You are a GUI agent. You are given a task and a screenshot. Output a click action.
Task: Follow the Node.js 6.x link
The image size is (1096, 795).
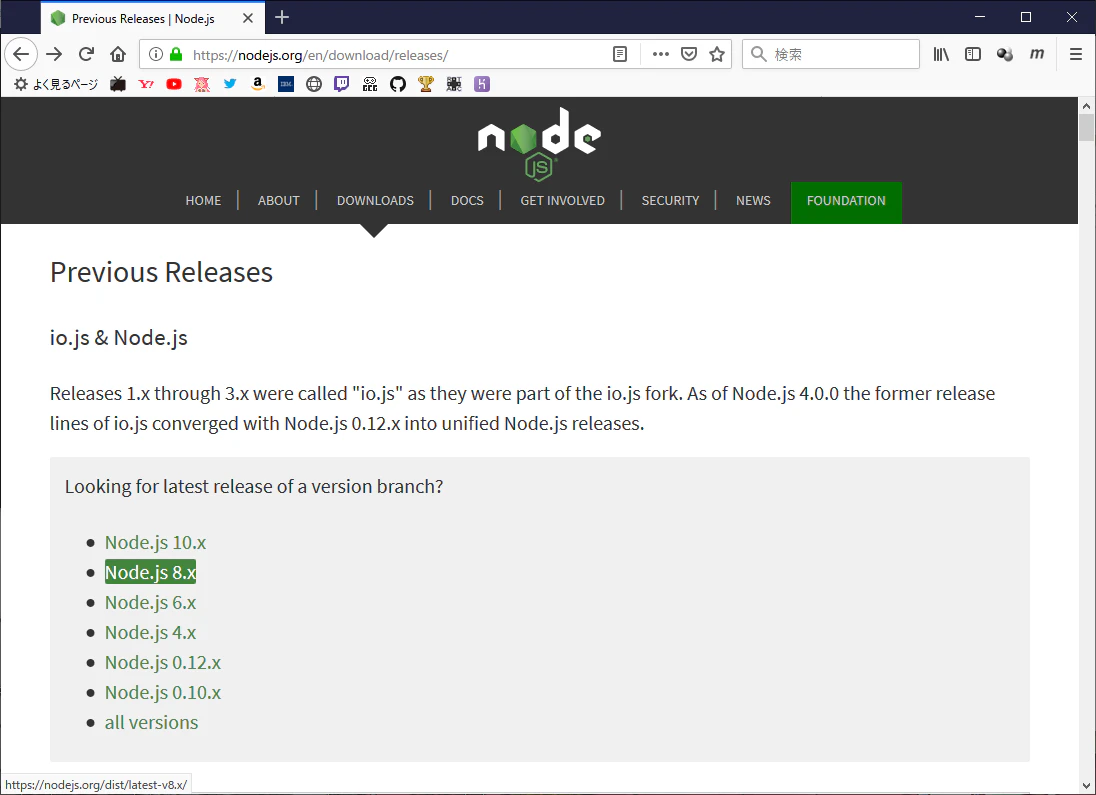click(150, 603)
